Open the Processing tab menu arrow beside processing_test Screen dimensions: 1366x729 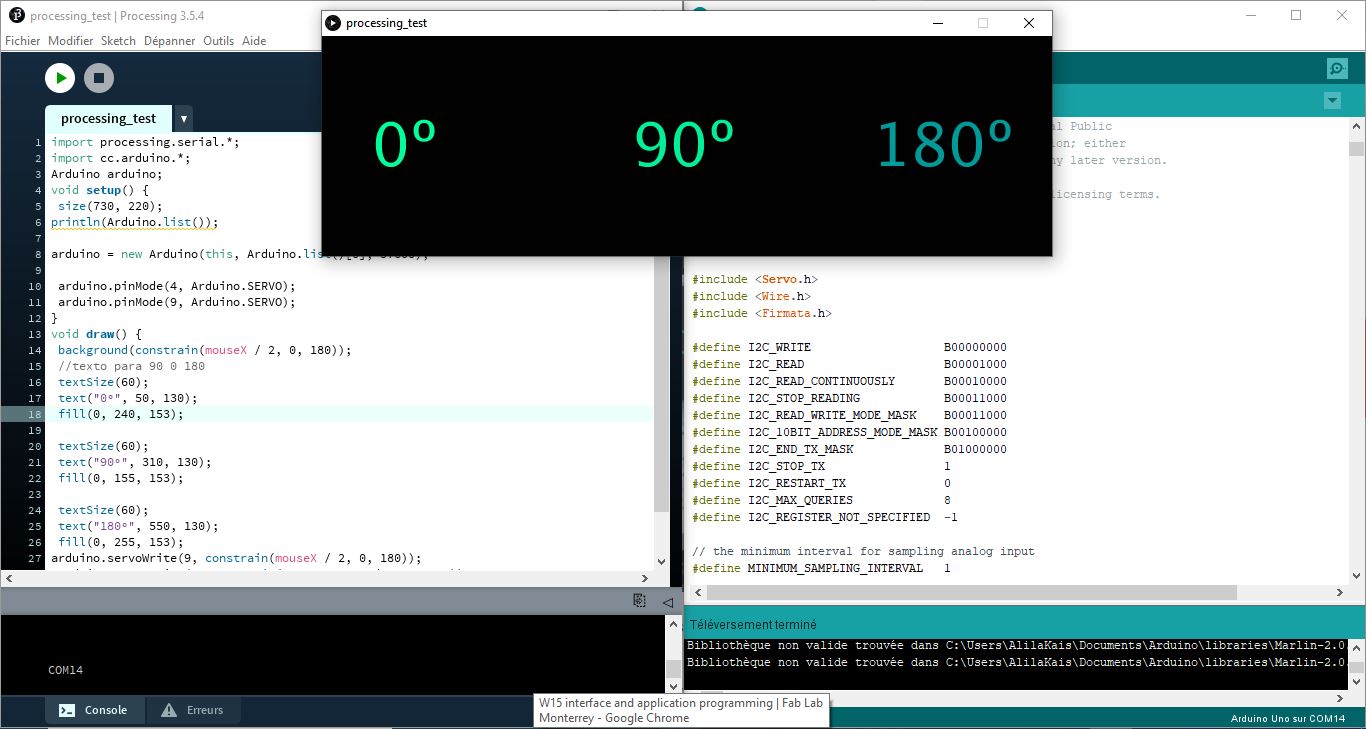tap(183, 119)
